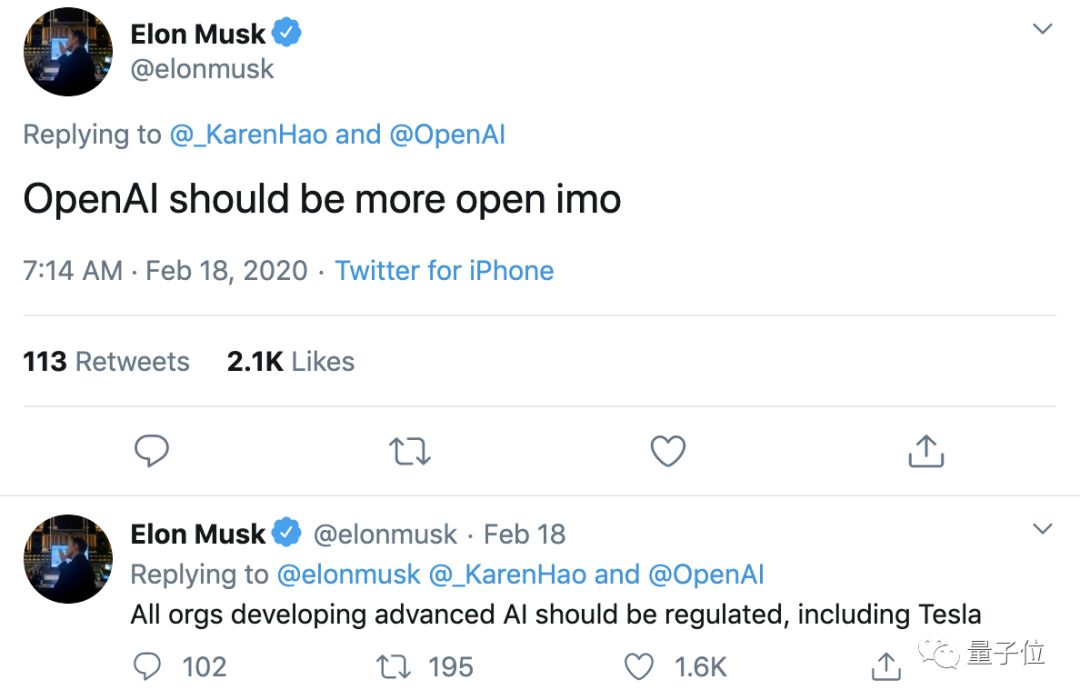Click the avatar on the reply tweet
The image size is (1080, 700).
pos(68,559)
